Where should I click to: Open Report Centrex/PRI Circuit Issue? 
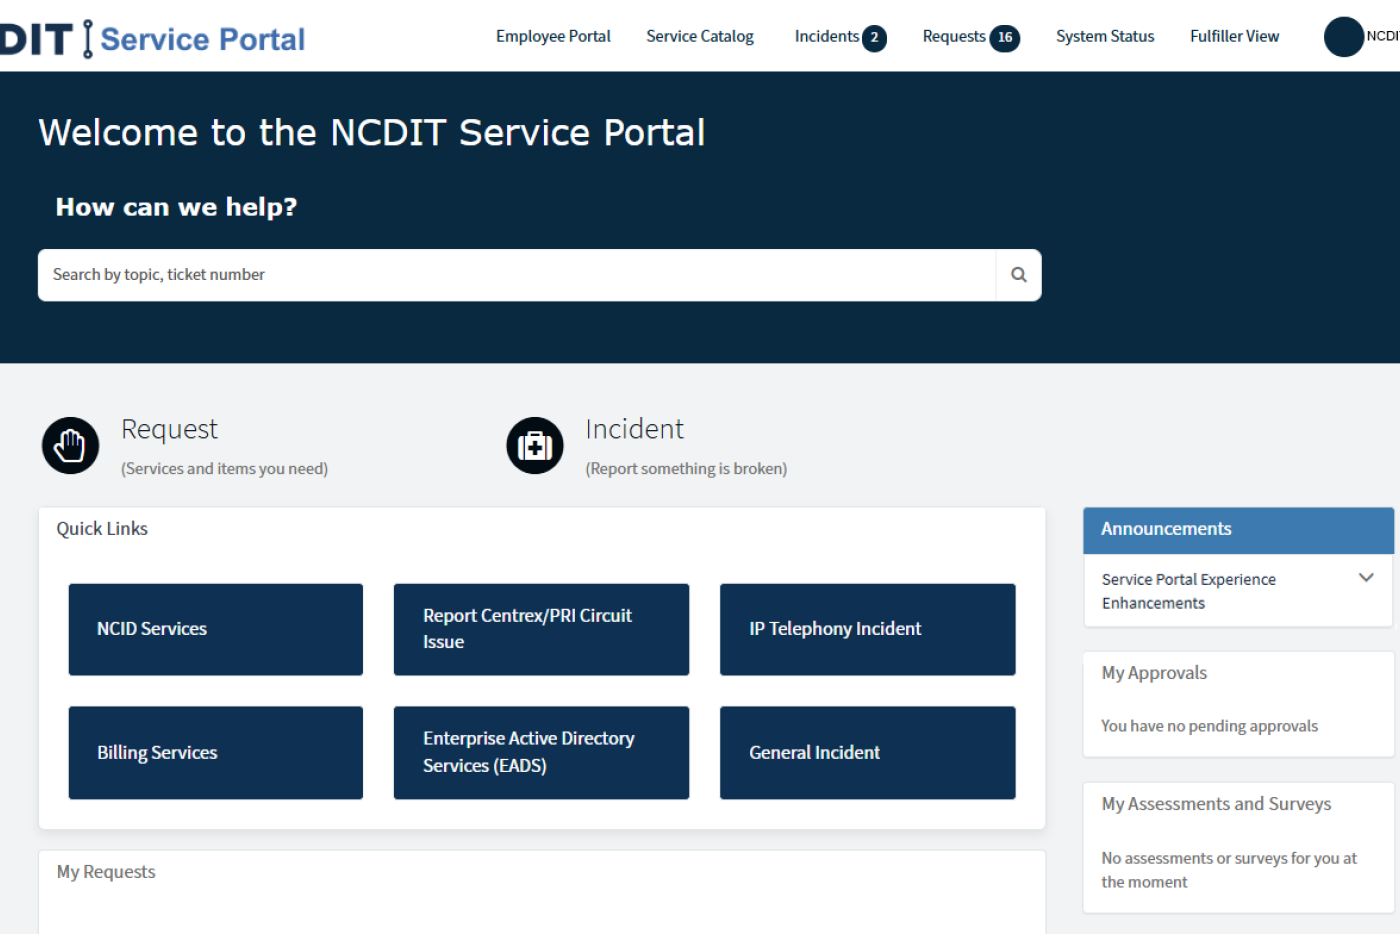tap(541, 629)
